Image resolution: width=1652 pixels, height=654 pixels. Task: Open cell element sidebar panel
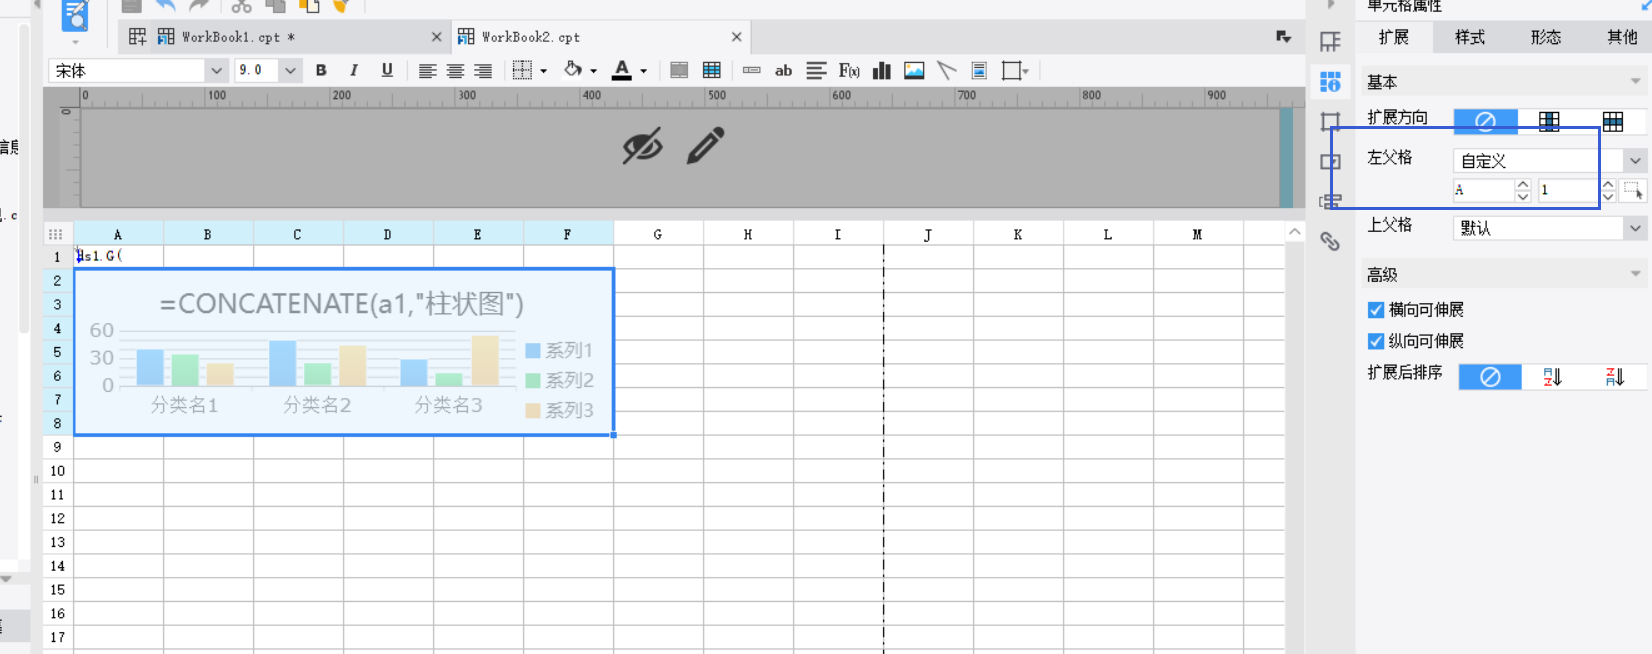[1330, 41]
